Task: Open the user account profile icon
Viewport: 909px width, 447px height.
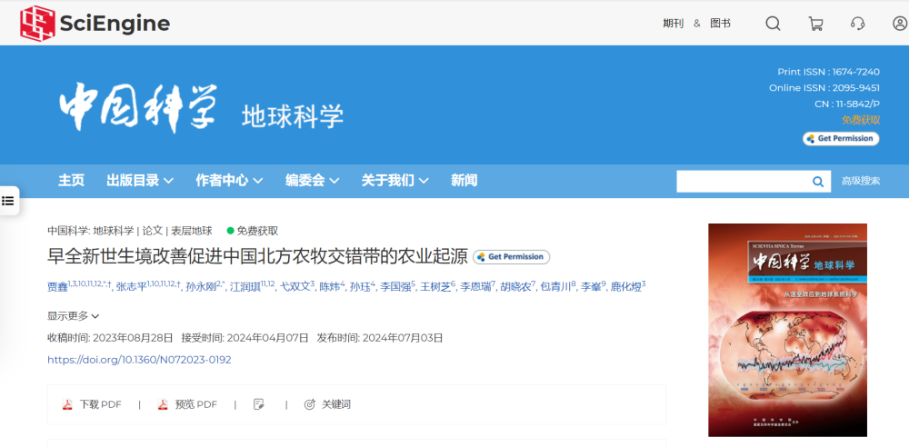Action: click(899, 24)
